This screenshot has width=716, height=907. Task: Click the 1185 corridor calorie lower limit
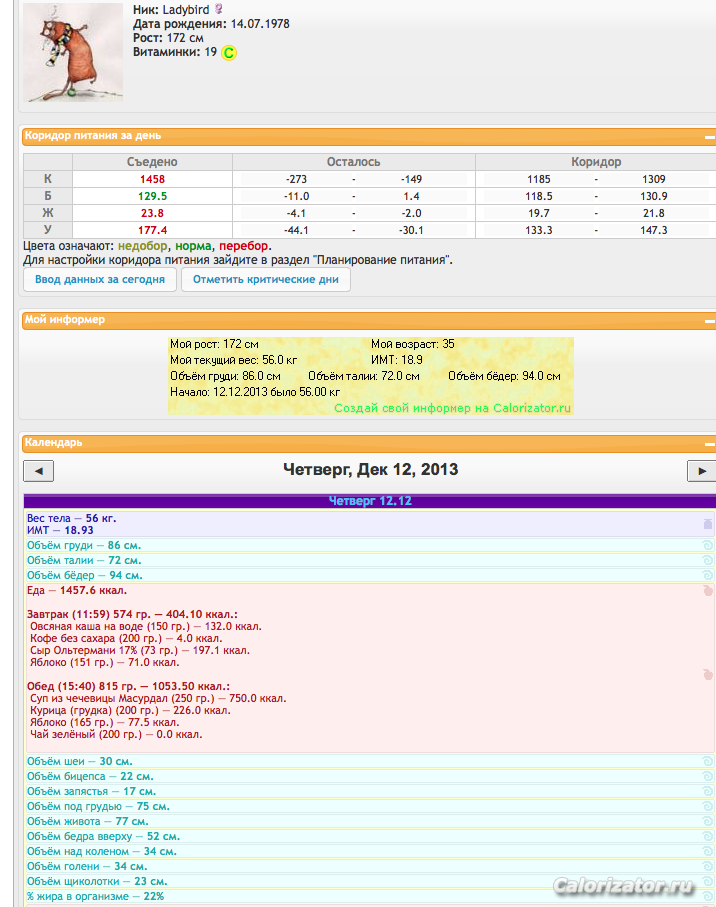point(538,179)
